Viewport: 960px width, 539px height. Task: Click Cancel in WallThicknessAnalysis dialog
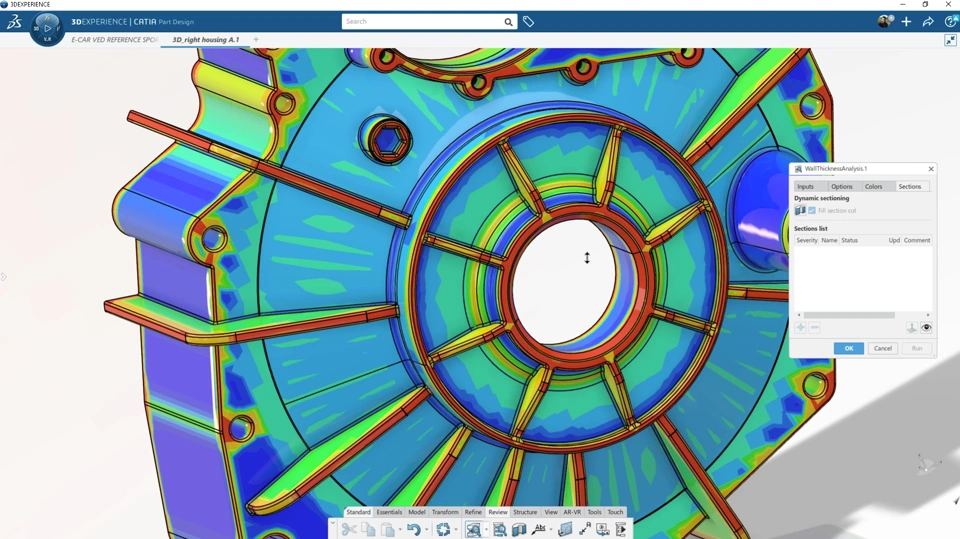[x=883, y=348]
